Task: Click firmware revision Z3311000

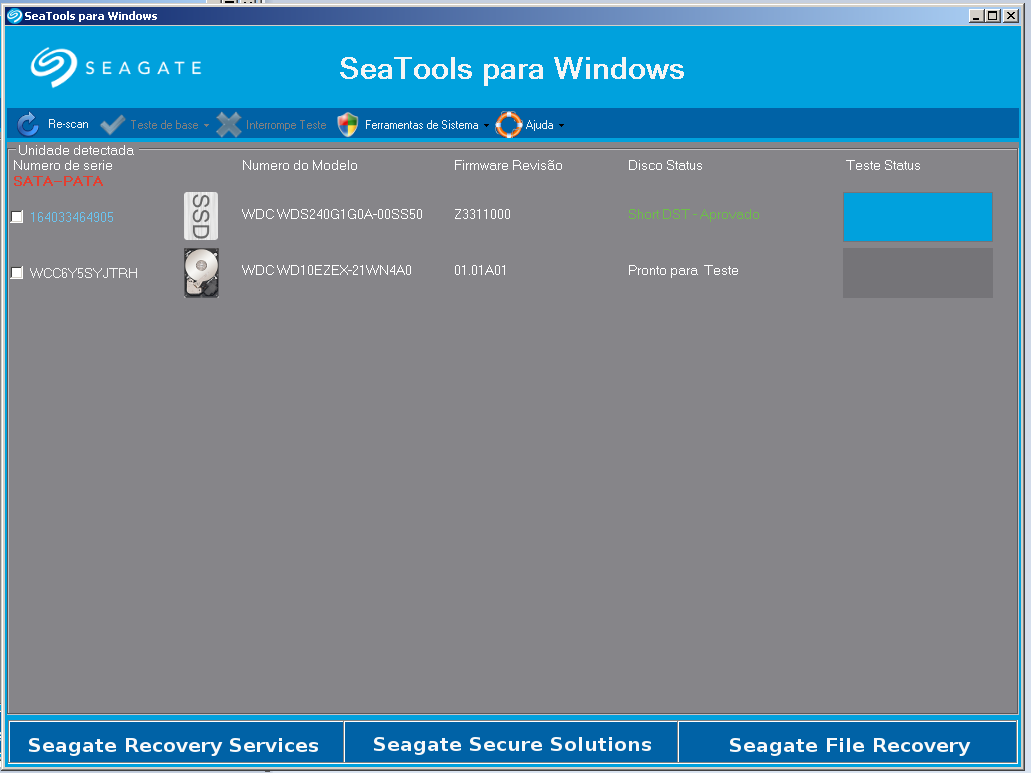Action: click(482, 214)
